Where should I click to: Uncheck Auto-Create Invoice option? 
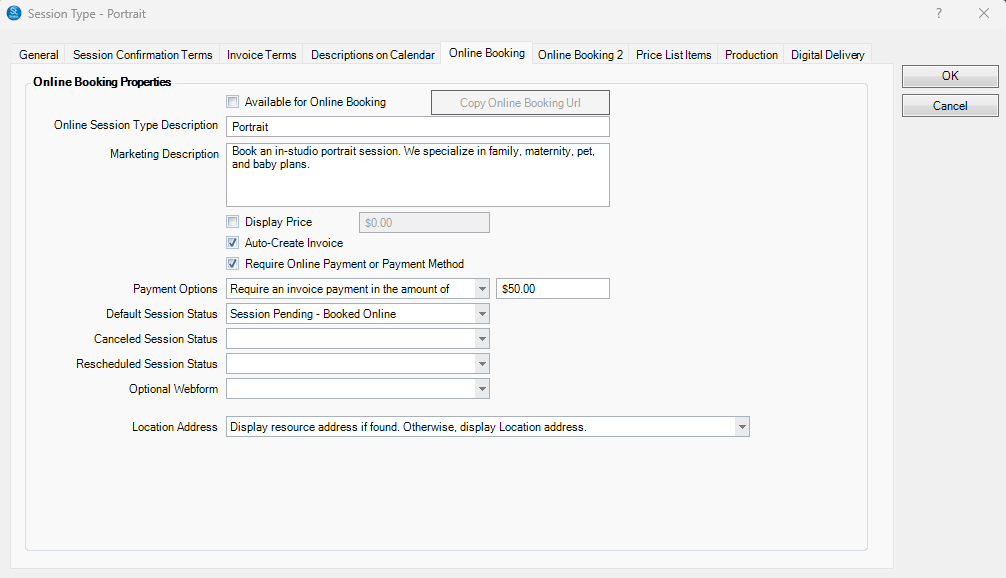coord(233,243)
